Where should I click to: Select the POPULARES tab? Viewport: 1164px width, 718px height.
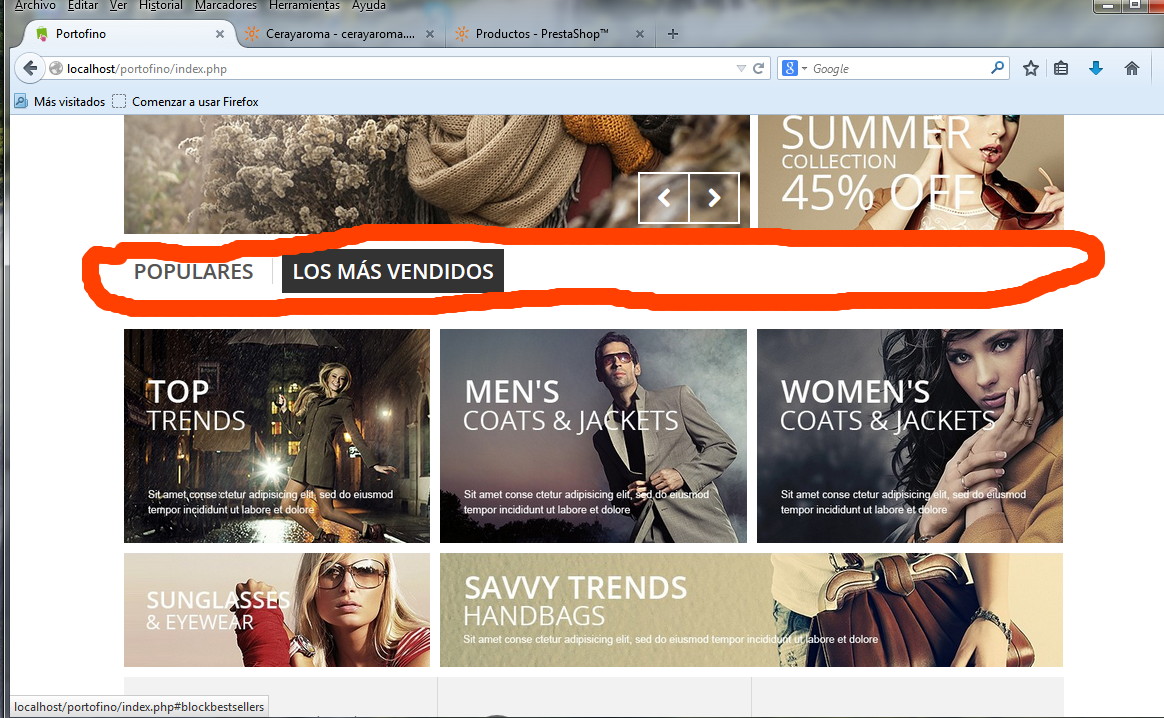click(x=193, y=271)
